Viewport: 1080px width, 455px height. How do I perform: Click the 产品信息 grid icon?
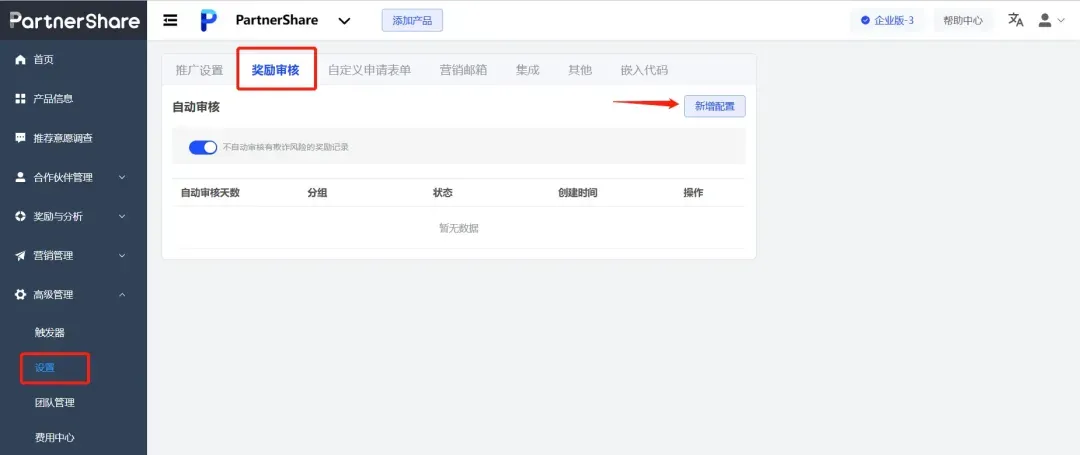(21, 99)
